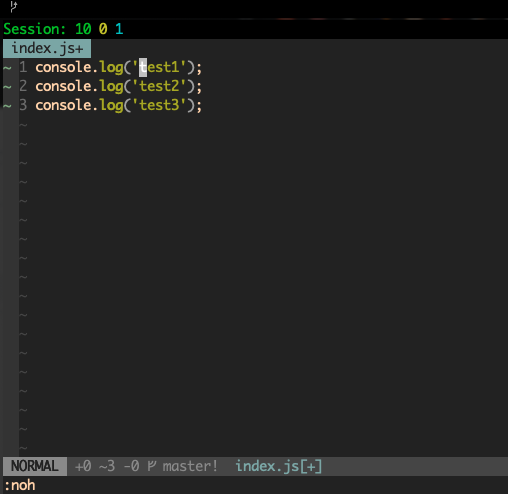Click log on line 3
This screenshot has height=494, width=508.
click(111, 106)
